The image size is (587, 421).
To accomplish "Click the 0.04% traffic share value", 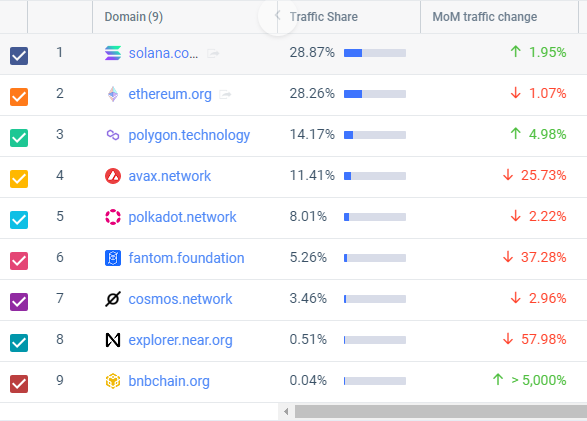I will 308,381.
